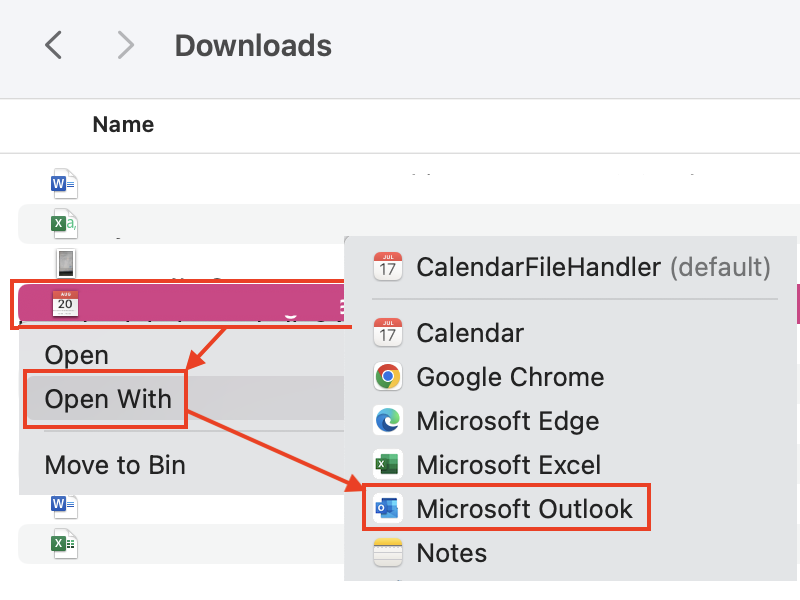
Task: Go forward with the right chevron button
Action: 126,45
